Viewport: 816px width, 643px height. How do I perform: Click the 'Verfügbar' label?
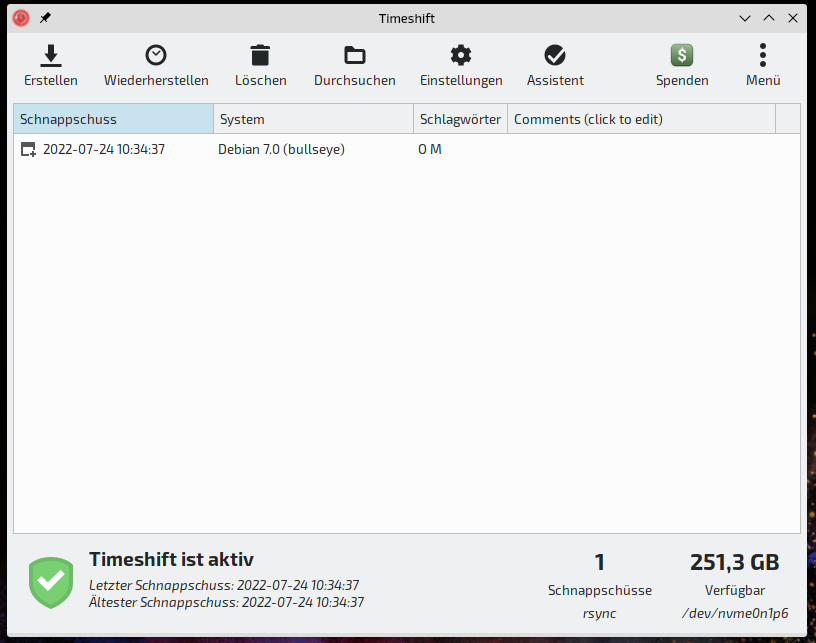(735, 590)
